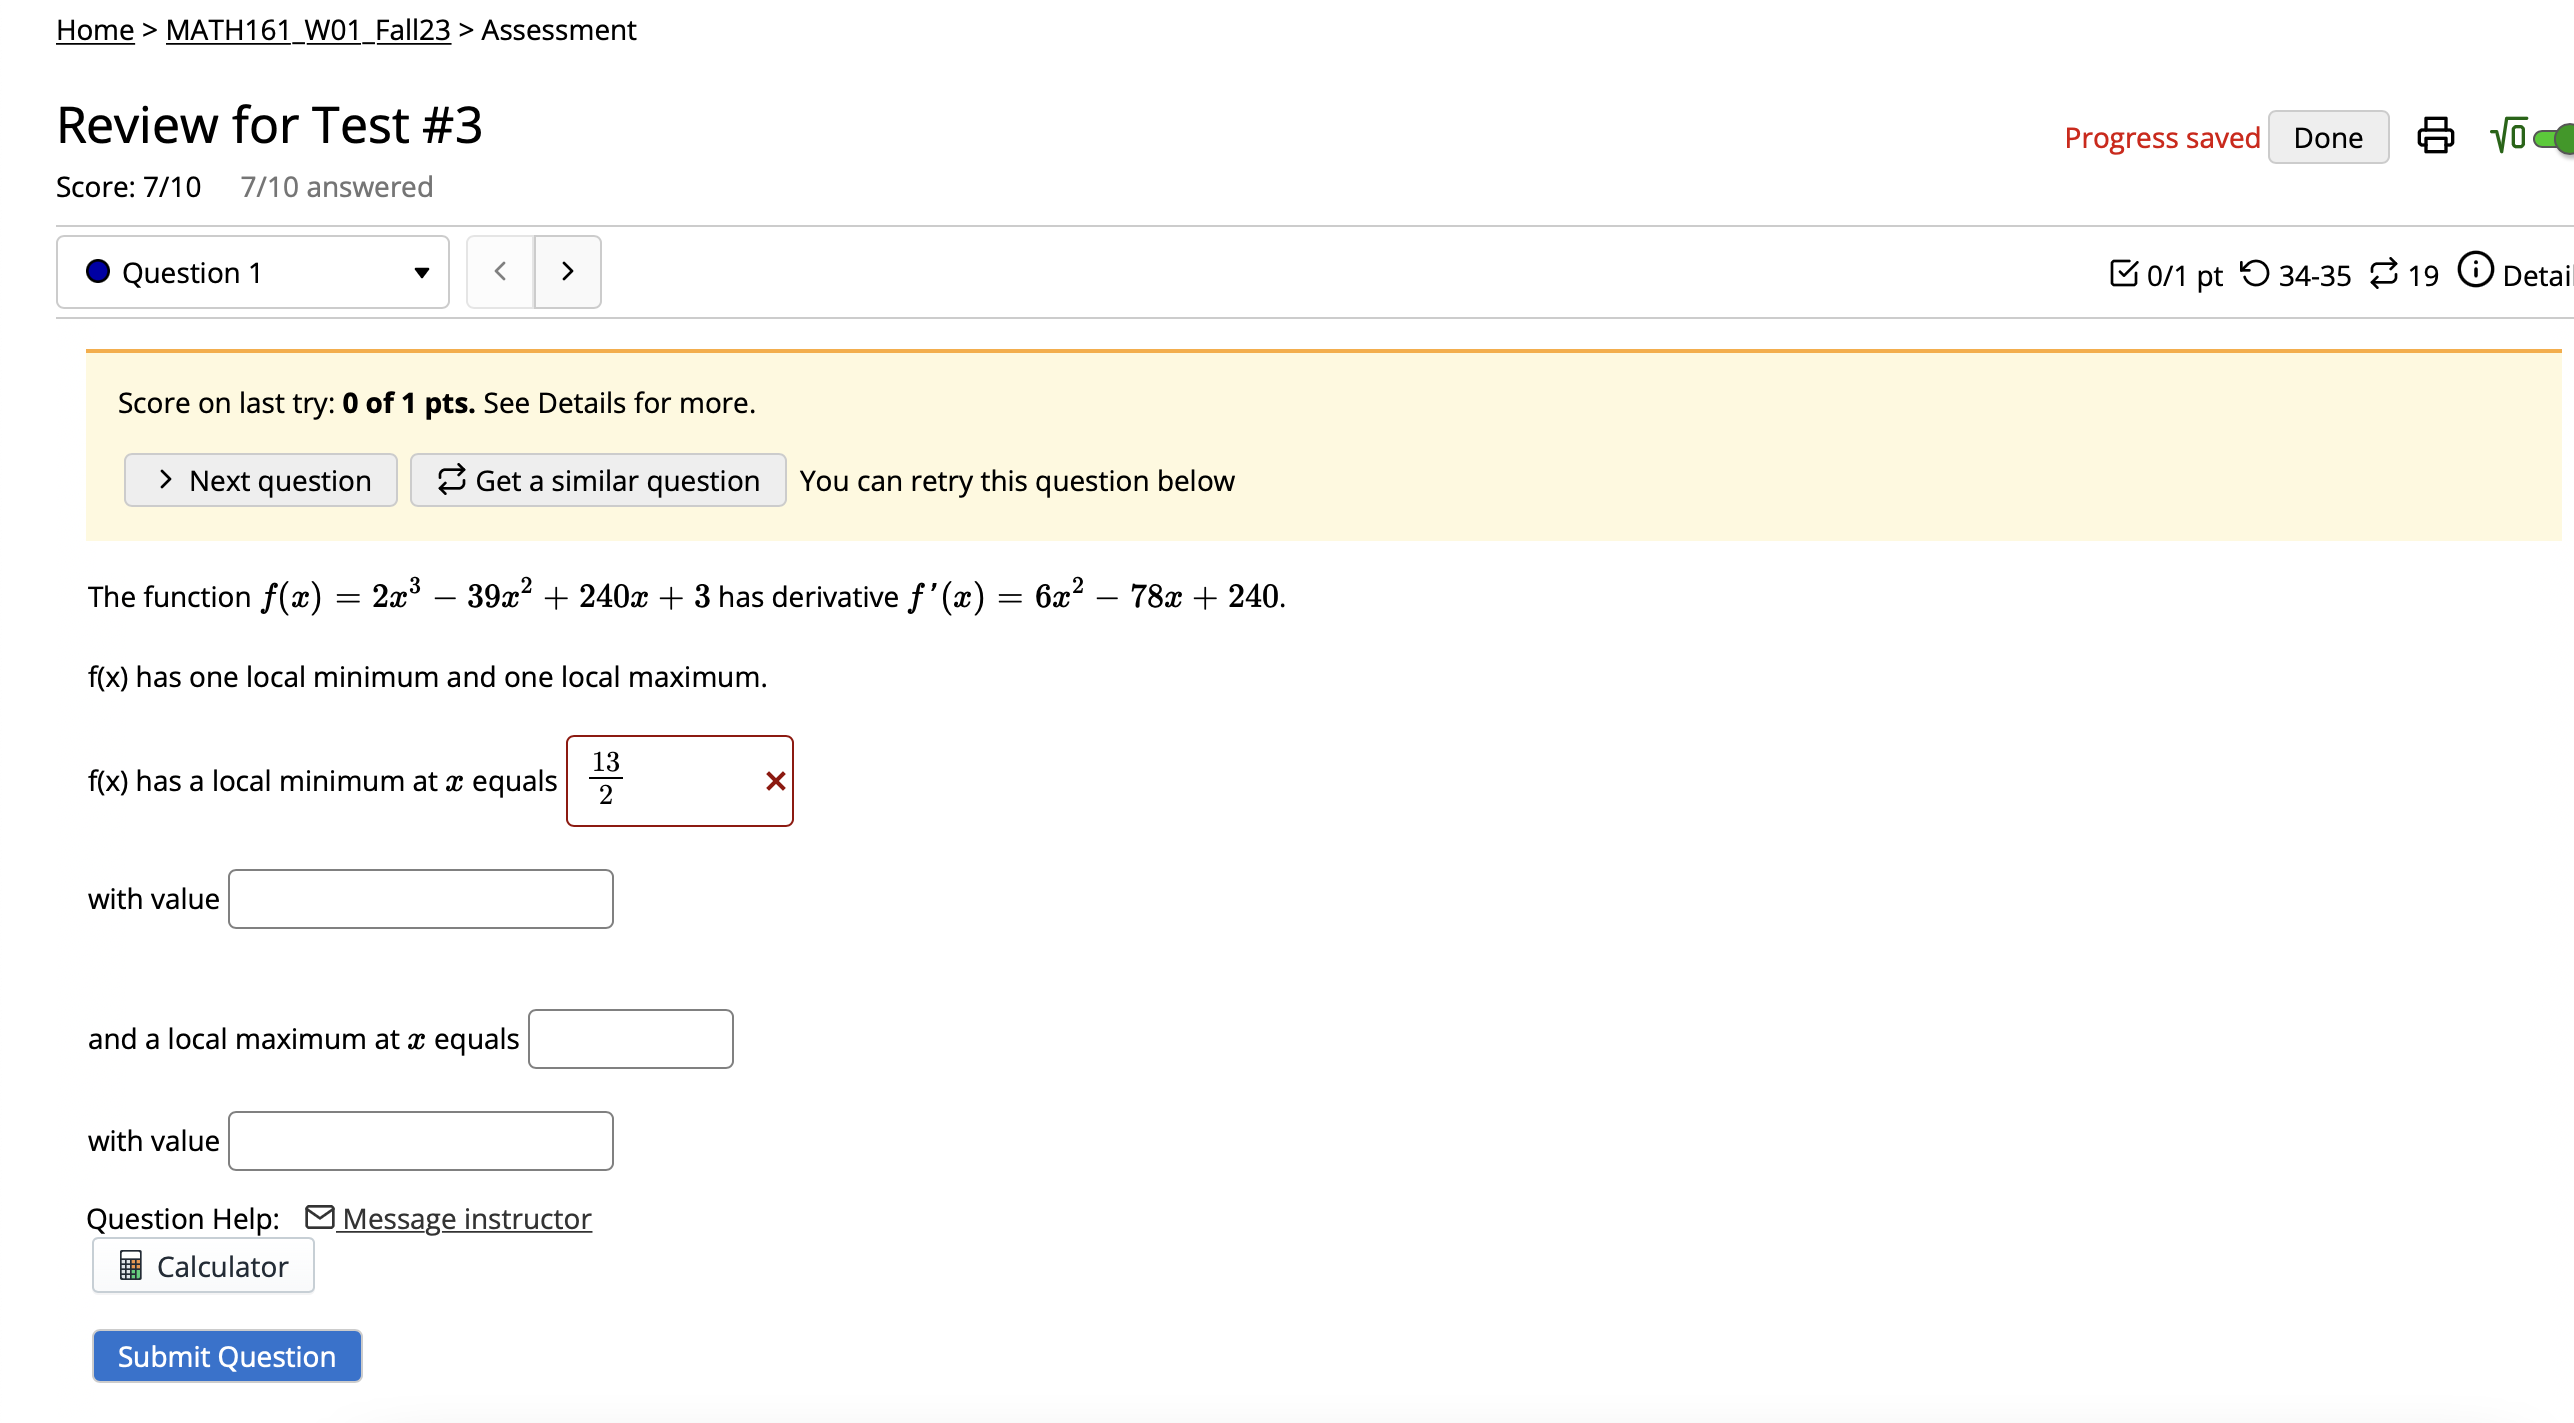Click the next question chevron arrow
Image resolution: width=2574 pixels, height=1423 pixels.
pyautogui.click(x=567, y=271)
